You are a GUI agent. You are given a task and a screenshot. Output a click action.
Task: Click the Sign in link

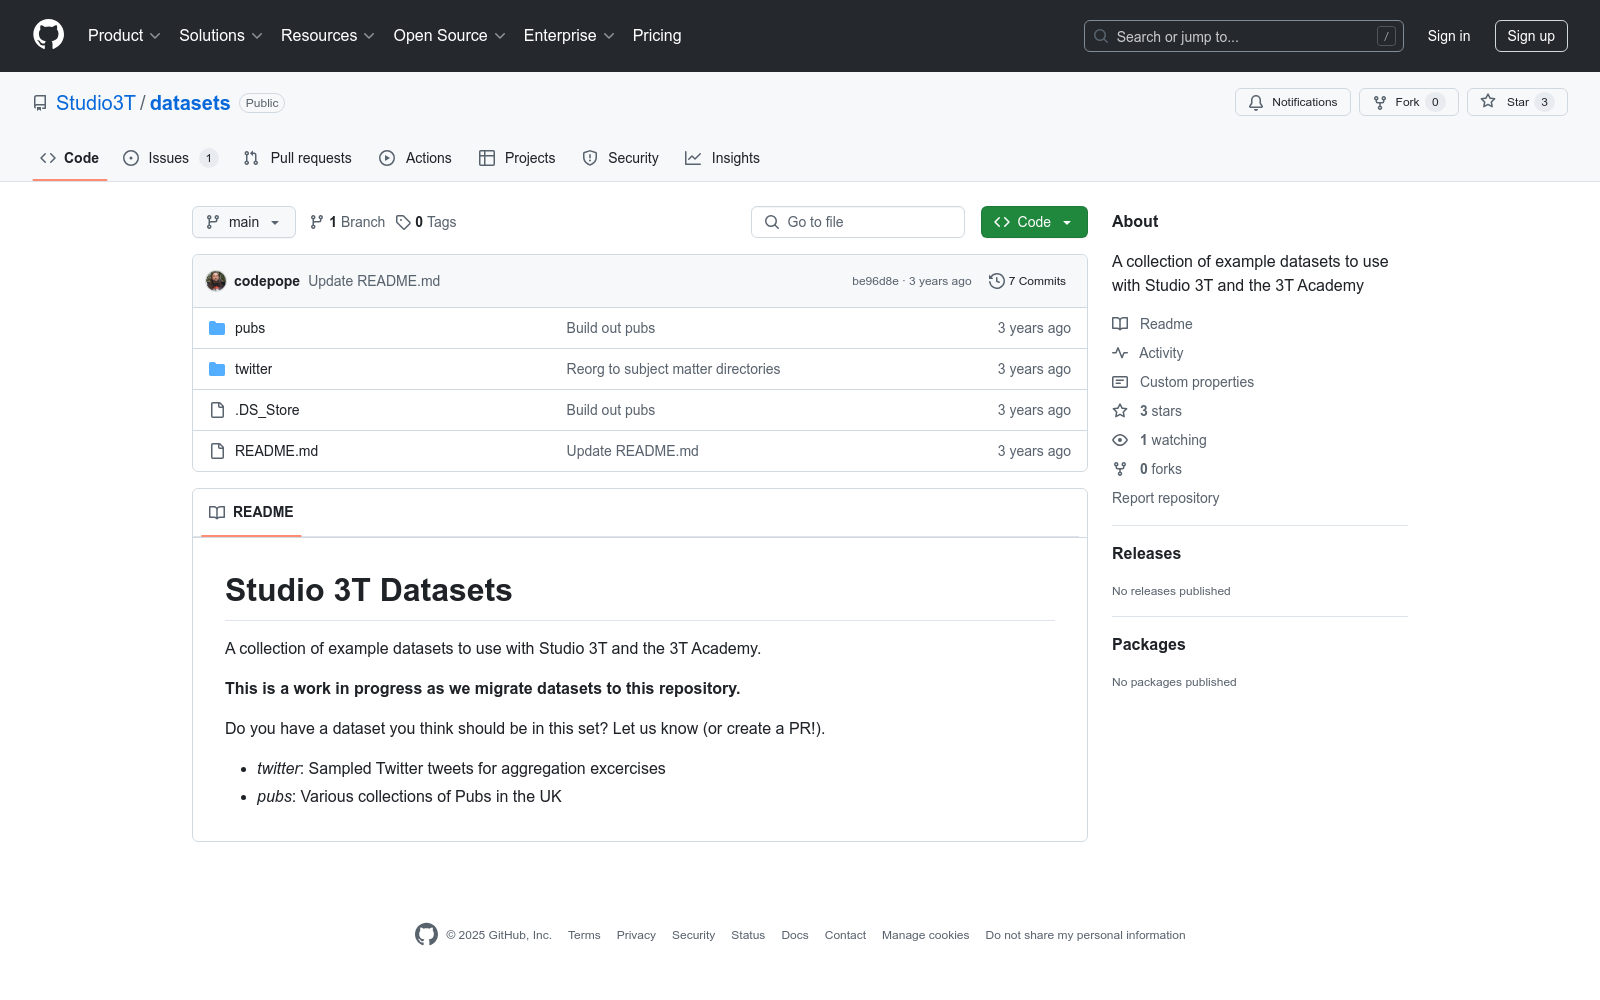click(1449, 36)
